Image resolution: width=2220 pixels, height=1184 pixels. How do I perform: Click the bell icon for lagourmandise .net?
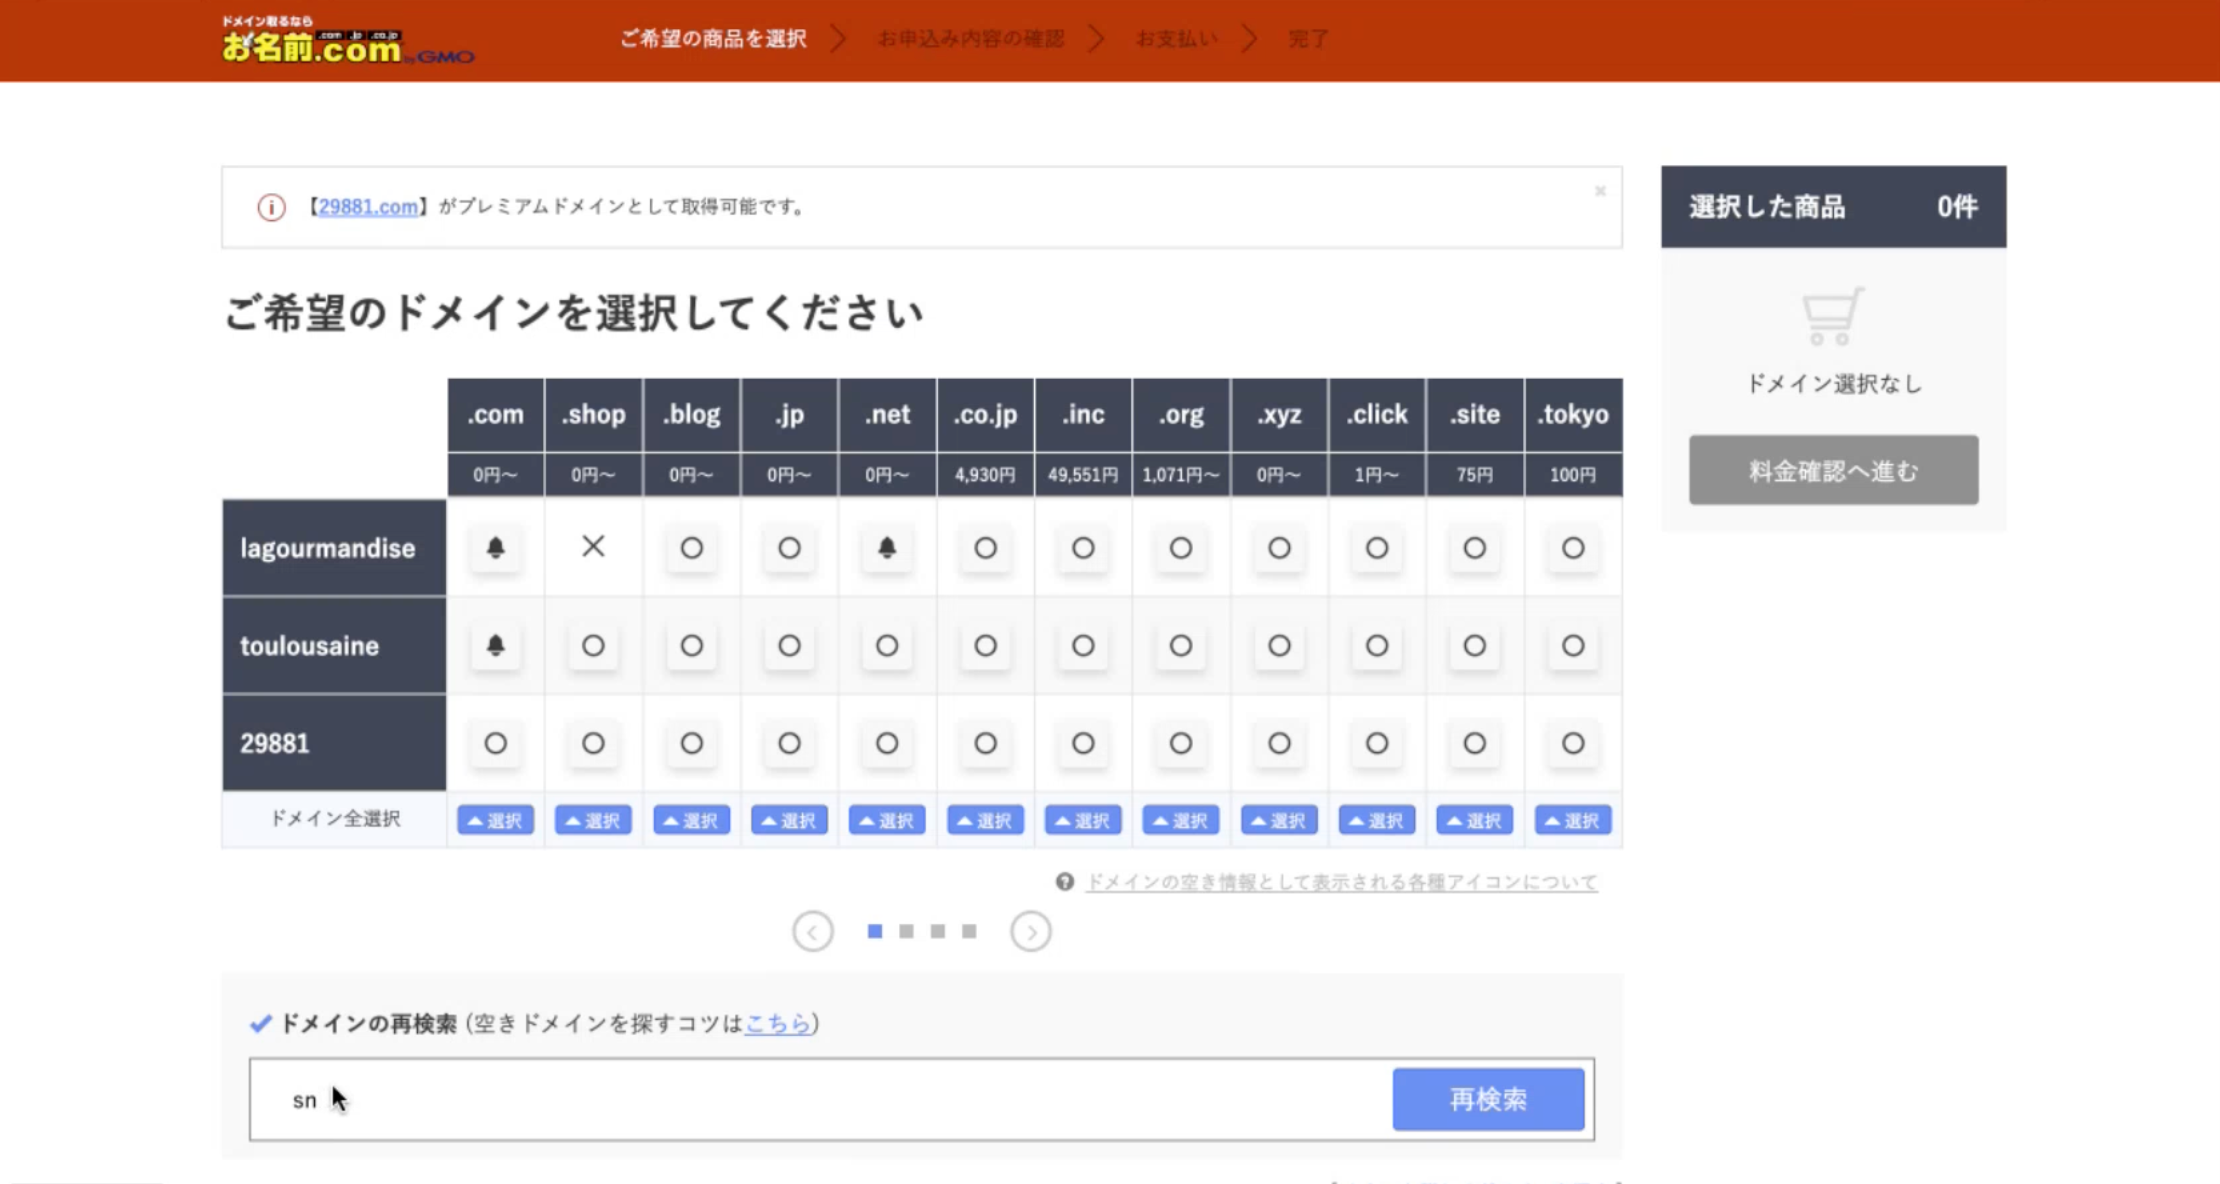point(886,548)
